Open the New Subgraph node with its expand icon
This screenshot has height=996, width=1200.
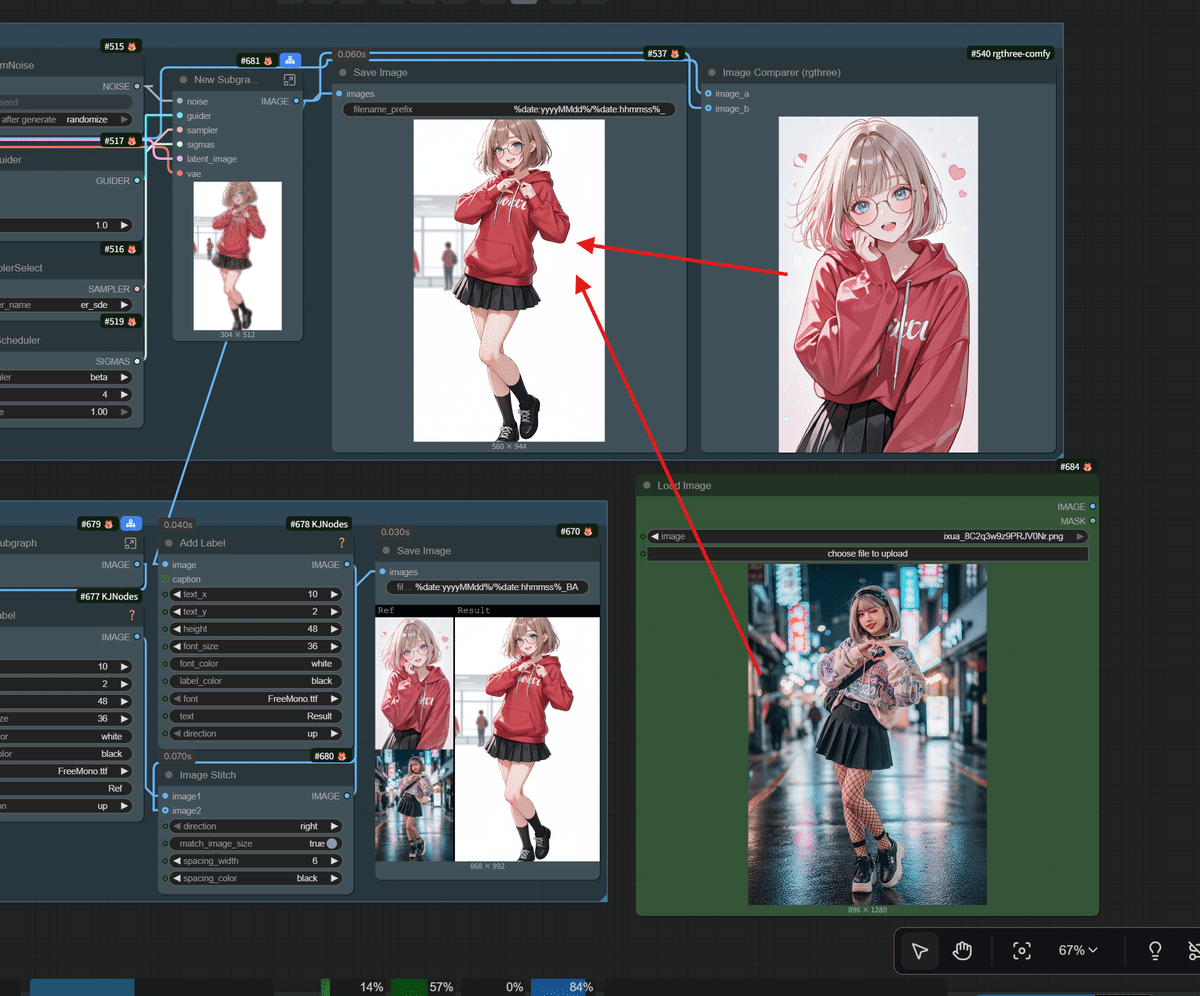[x=289, y=79]
